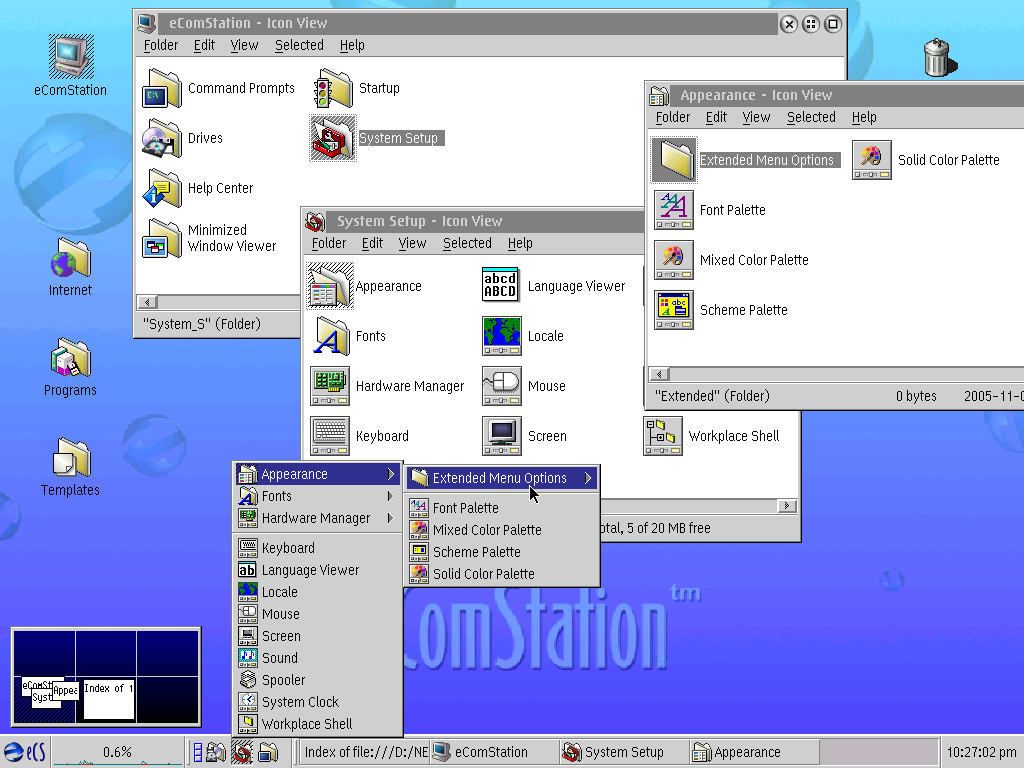Choose Mixed Color Palette from the submenu

502,530
